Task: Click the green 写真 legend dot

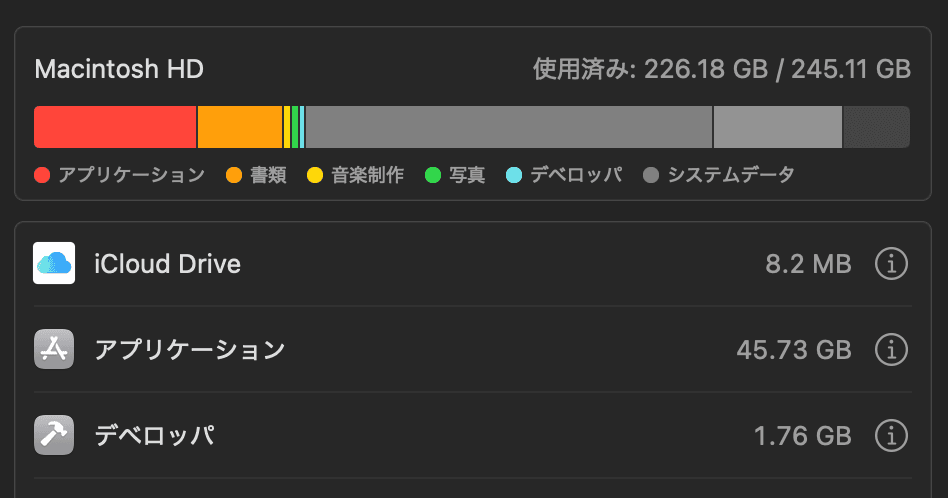Action: click(x=433, y=176)
